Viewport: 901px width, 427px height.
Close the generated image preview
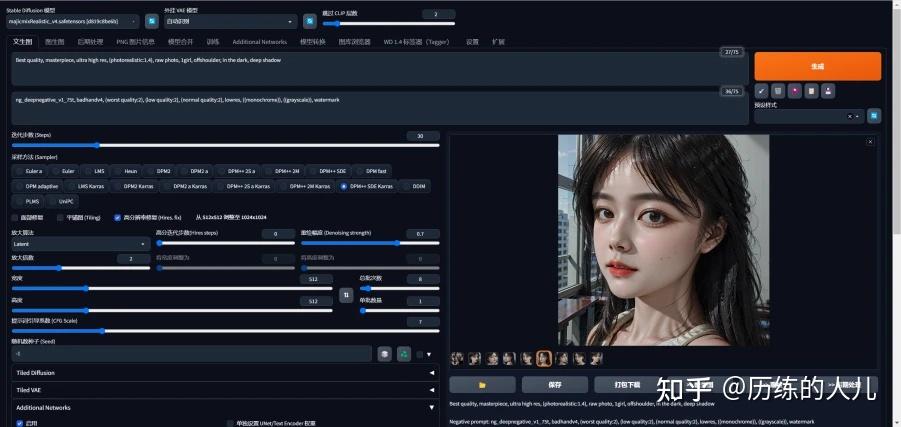[x=870, y=141]
